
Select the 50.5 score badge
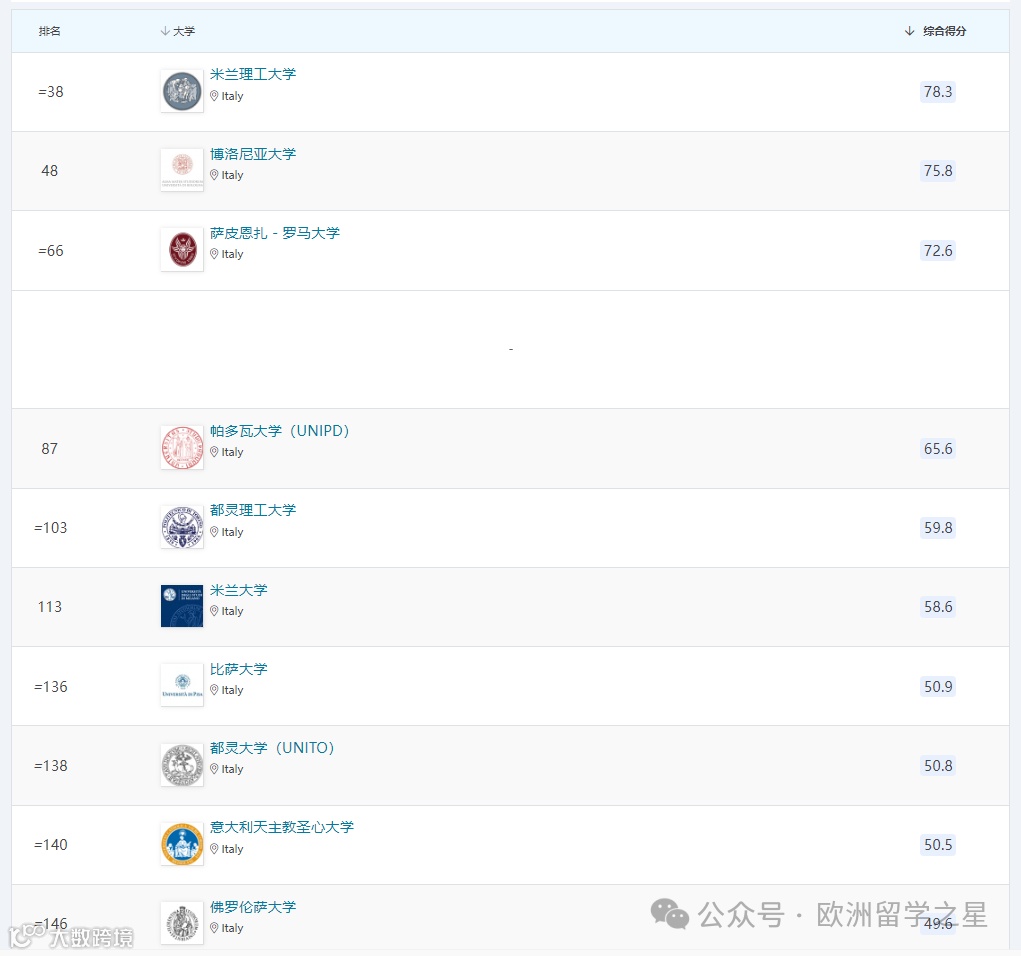(938, 845)
